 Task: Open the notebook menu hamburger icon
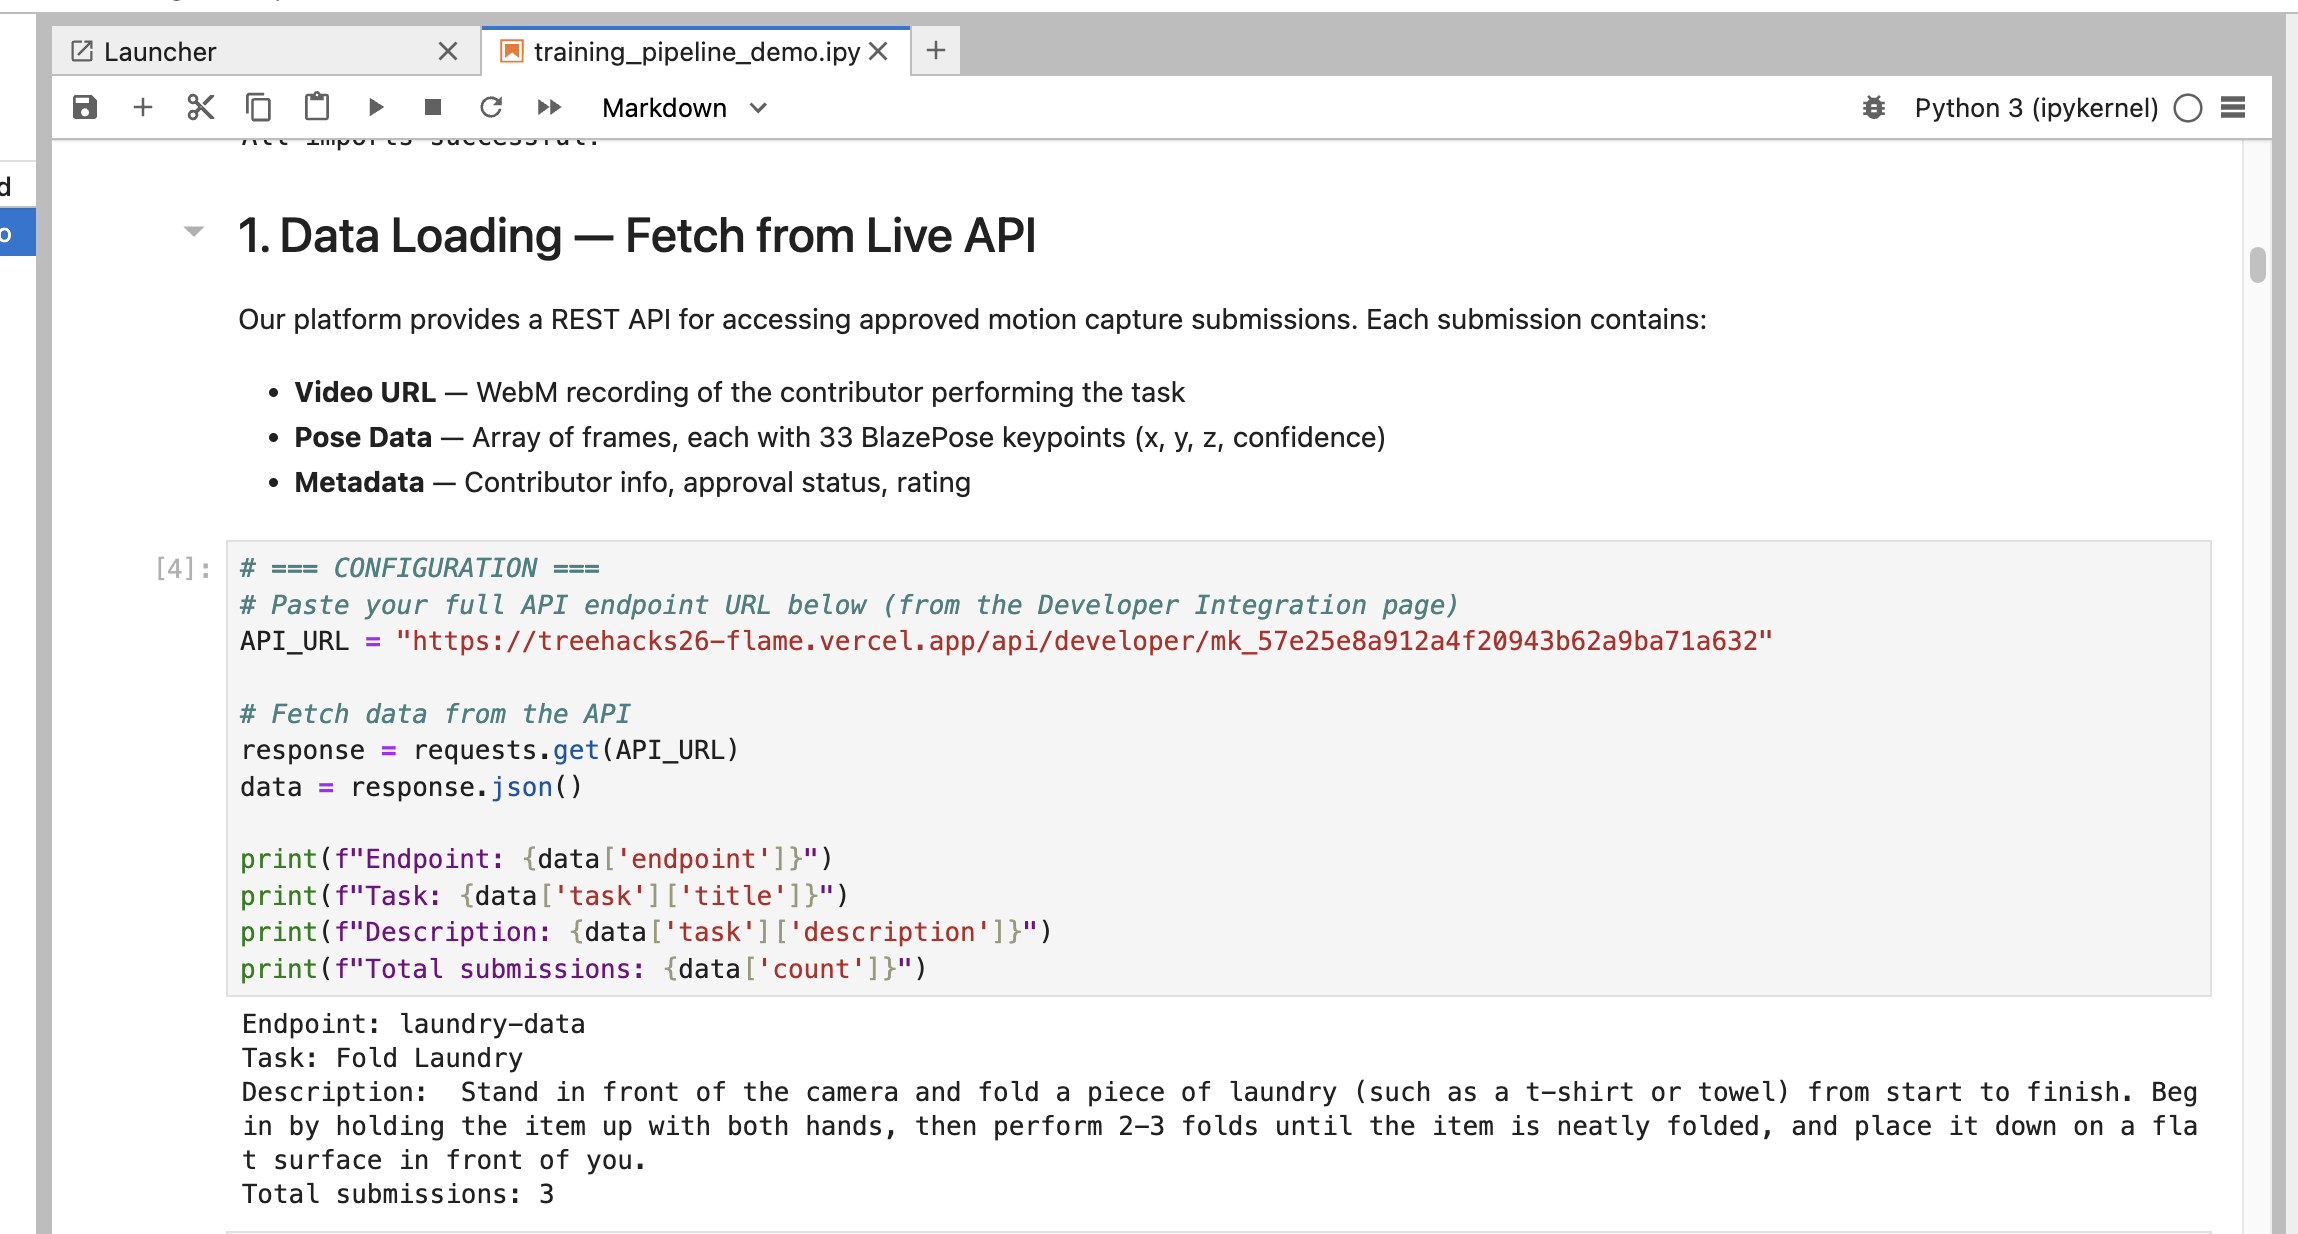tap(2233, 108)
